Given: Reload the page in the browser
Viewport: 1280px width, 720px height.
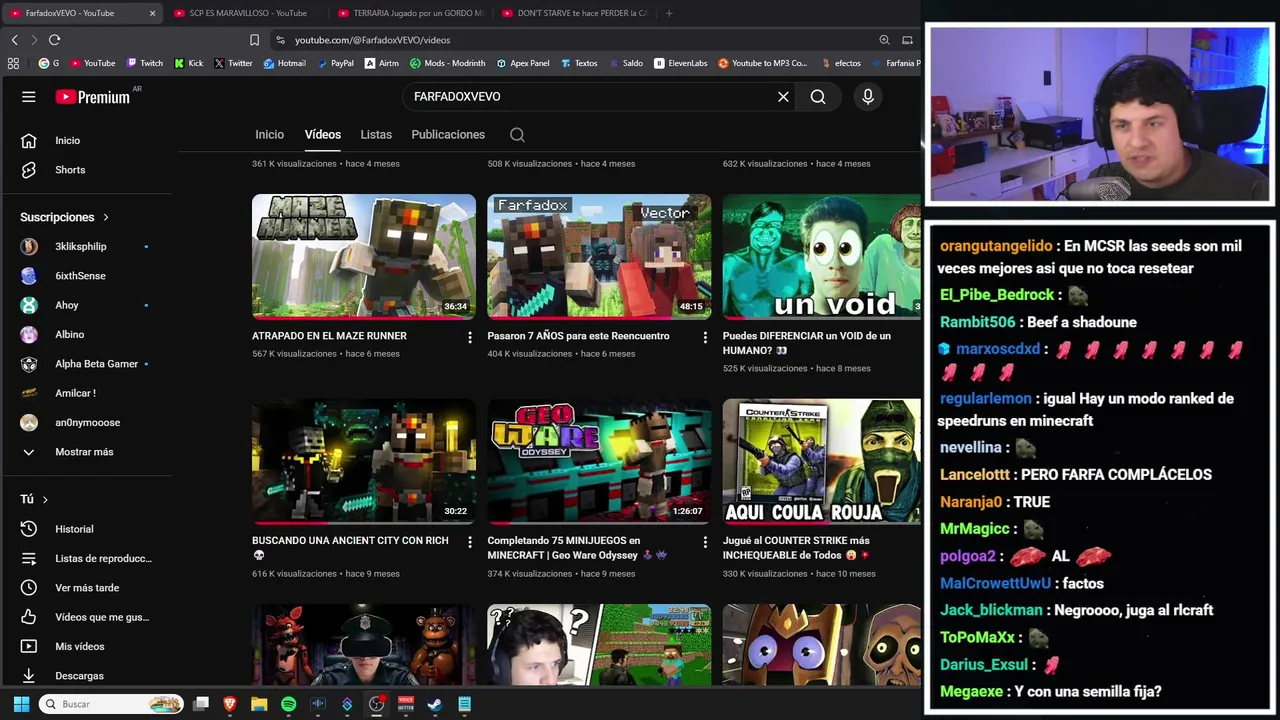Looking at the screenshot, I should [x=54, y=40].
